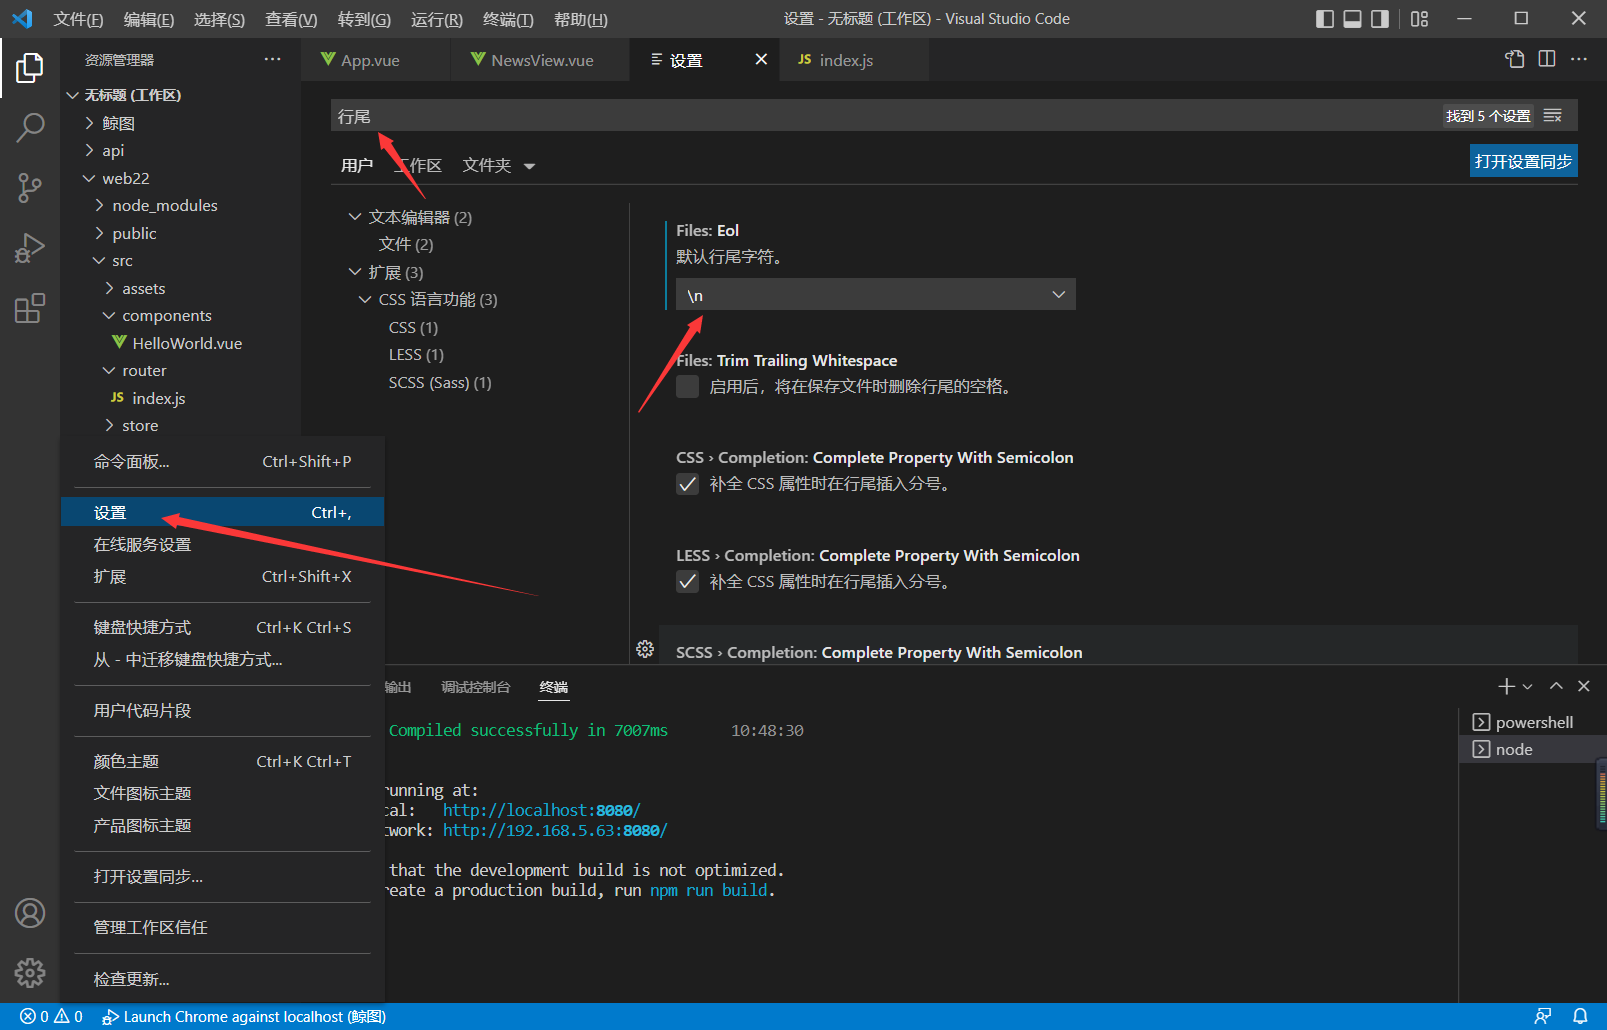Click 打开设置同步 button

click(1523, 161)
